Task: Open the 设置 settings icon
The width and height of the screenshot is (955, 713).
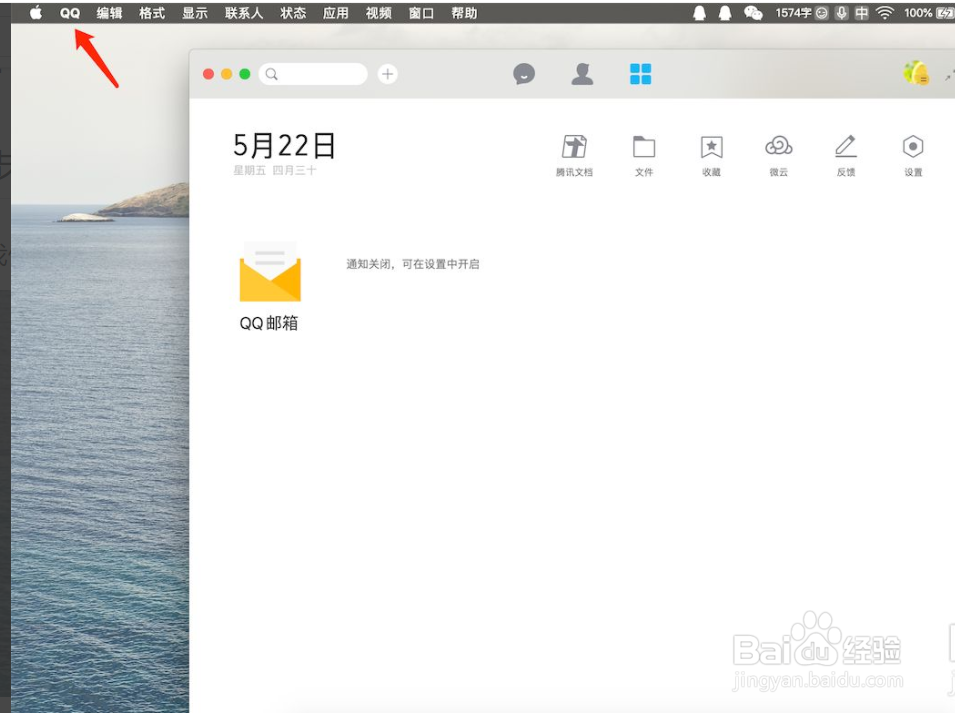Action: click(x=913, y=155)
